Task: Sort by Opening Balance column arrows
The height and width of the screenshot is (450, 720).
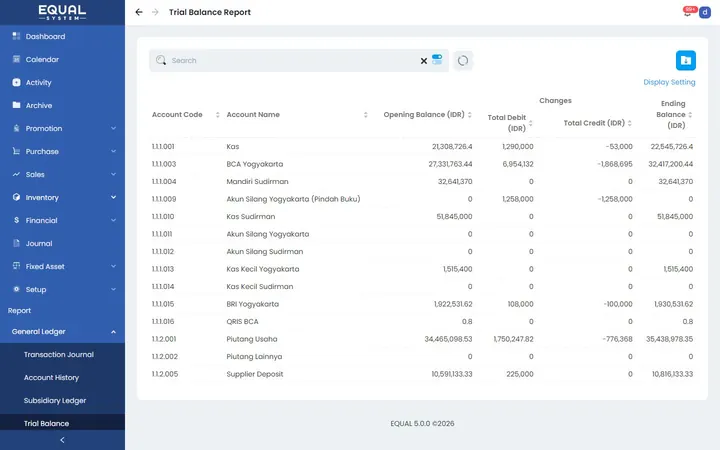Action: [x=470, y=115]
